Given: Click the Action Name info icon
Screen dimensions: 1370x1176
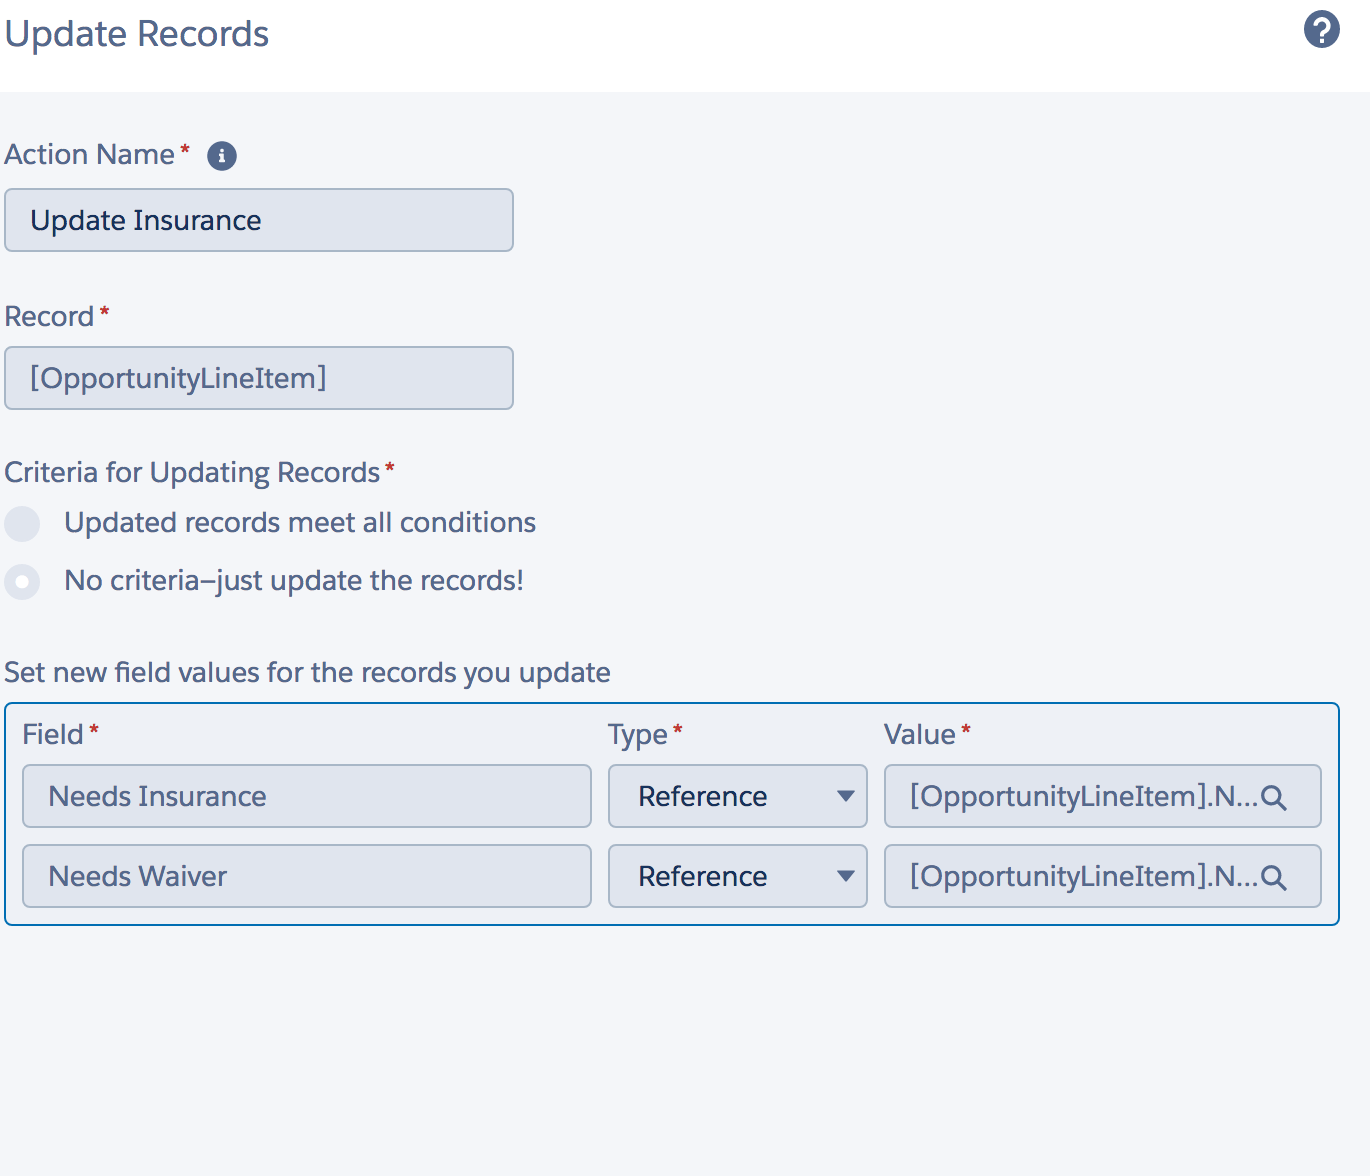Looking at the screenshot, I should (221, 156).
